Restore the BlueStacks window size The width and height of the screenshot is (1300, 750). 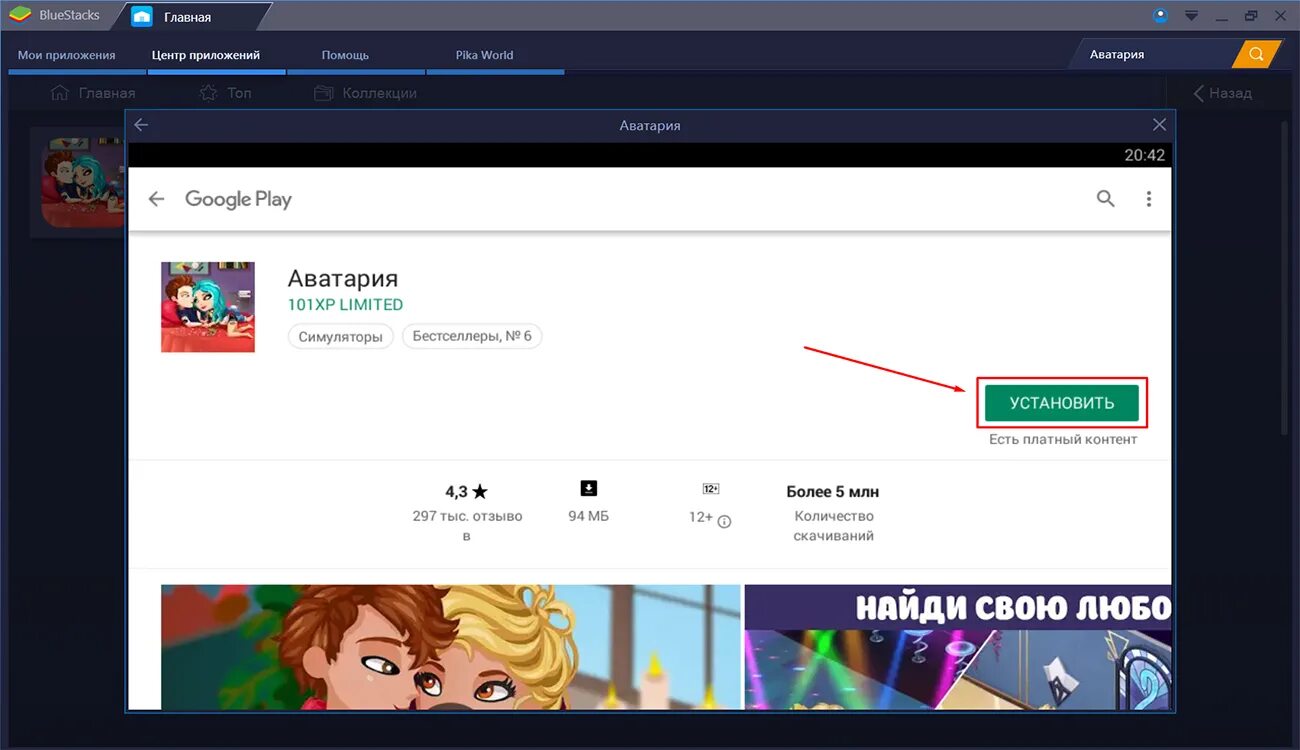tap(1251, 15)
